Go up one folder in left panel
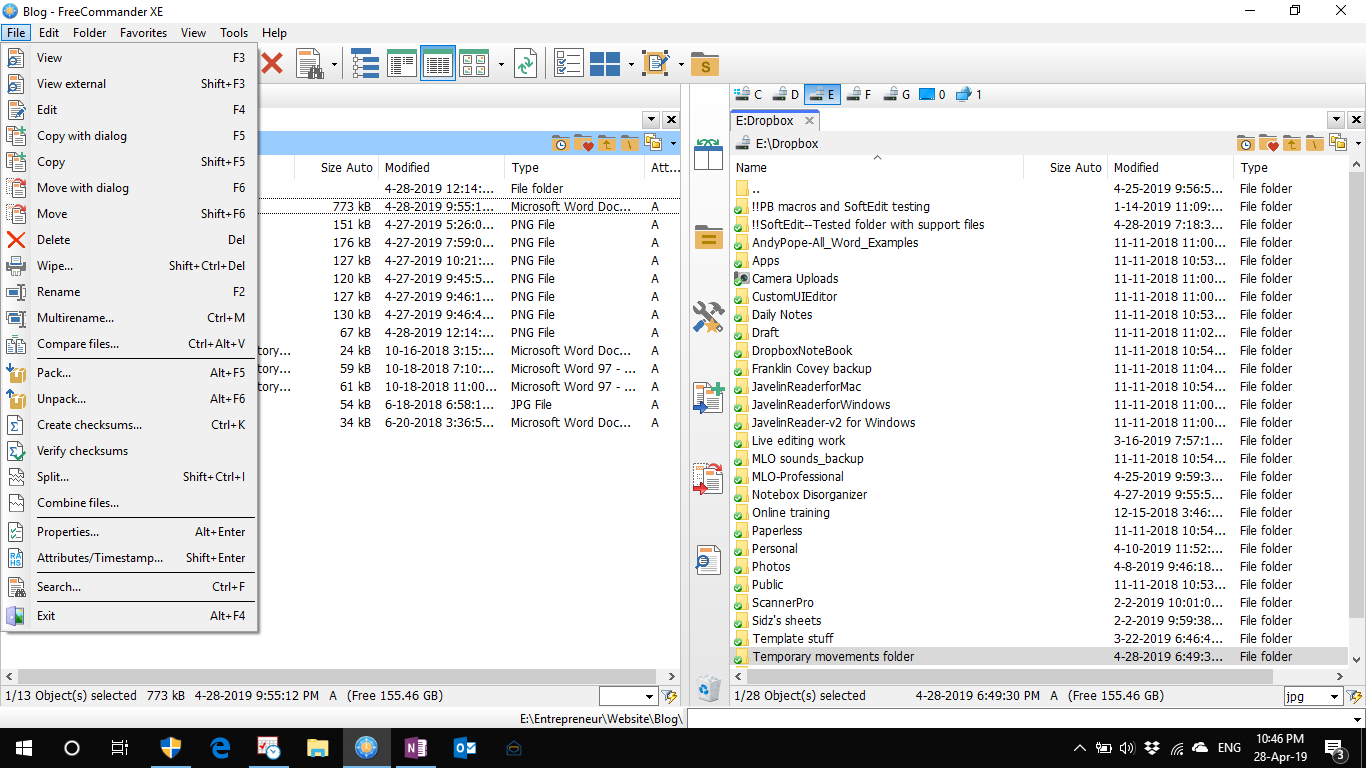This screenshot has height=768, width=1366. point(606,144)
